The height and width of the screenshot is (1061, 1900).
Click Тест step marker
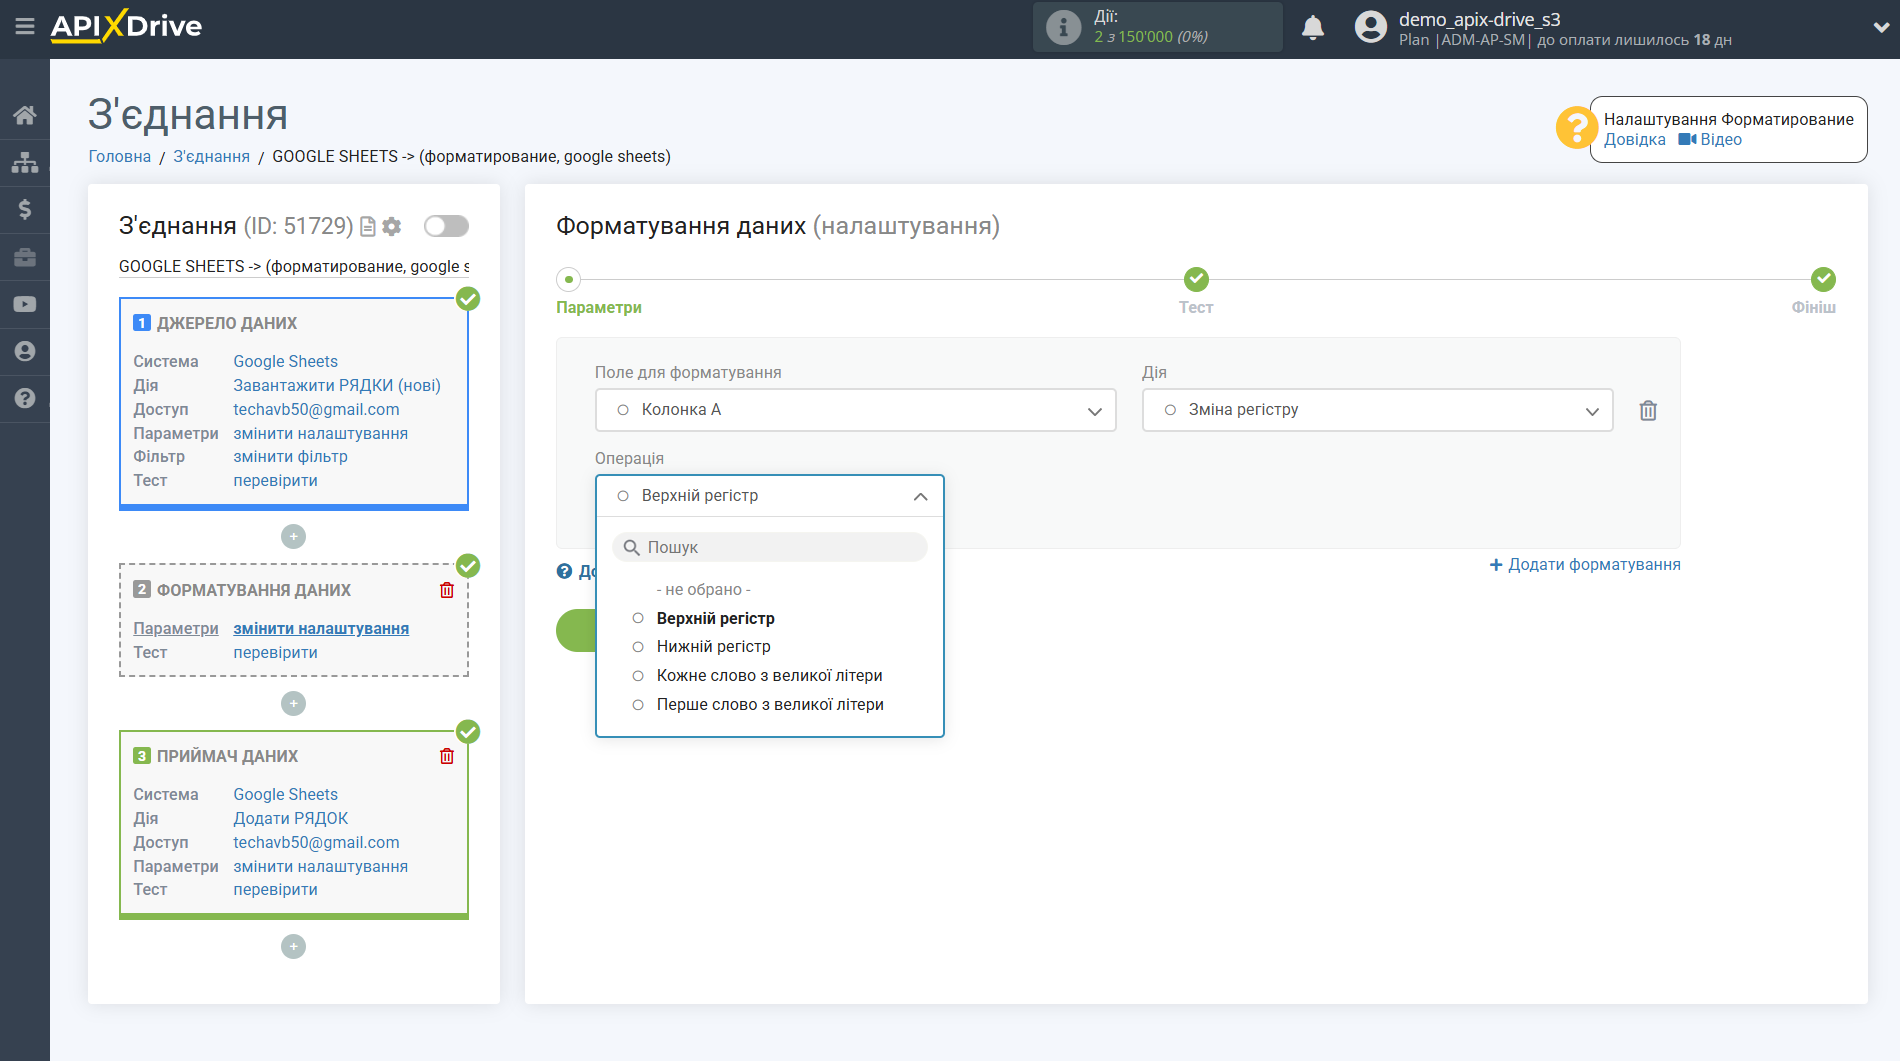(x=1196, y=280)
